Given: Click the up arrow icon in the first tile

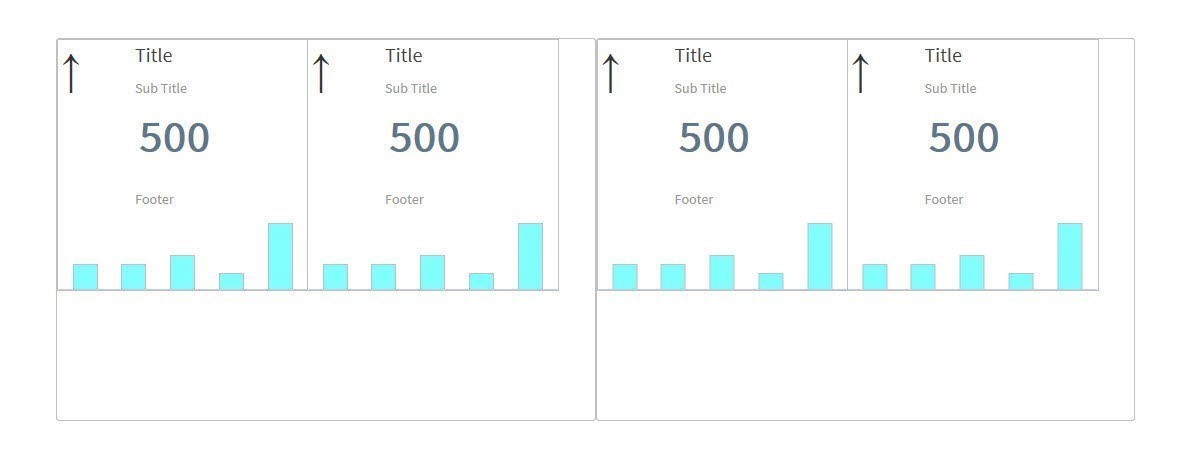Looking at the screenshot, I should (71, 73).
